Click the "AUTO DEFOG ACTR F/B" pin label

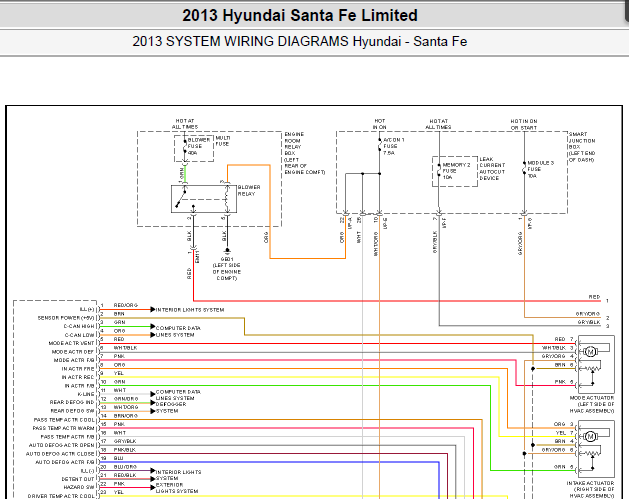point(65,462)
